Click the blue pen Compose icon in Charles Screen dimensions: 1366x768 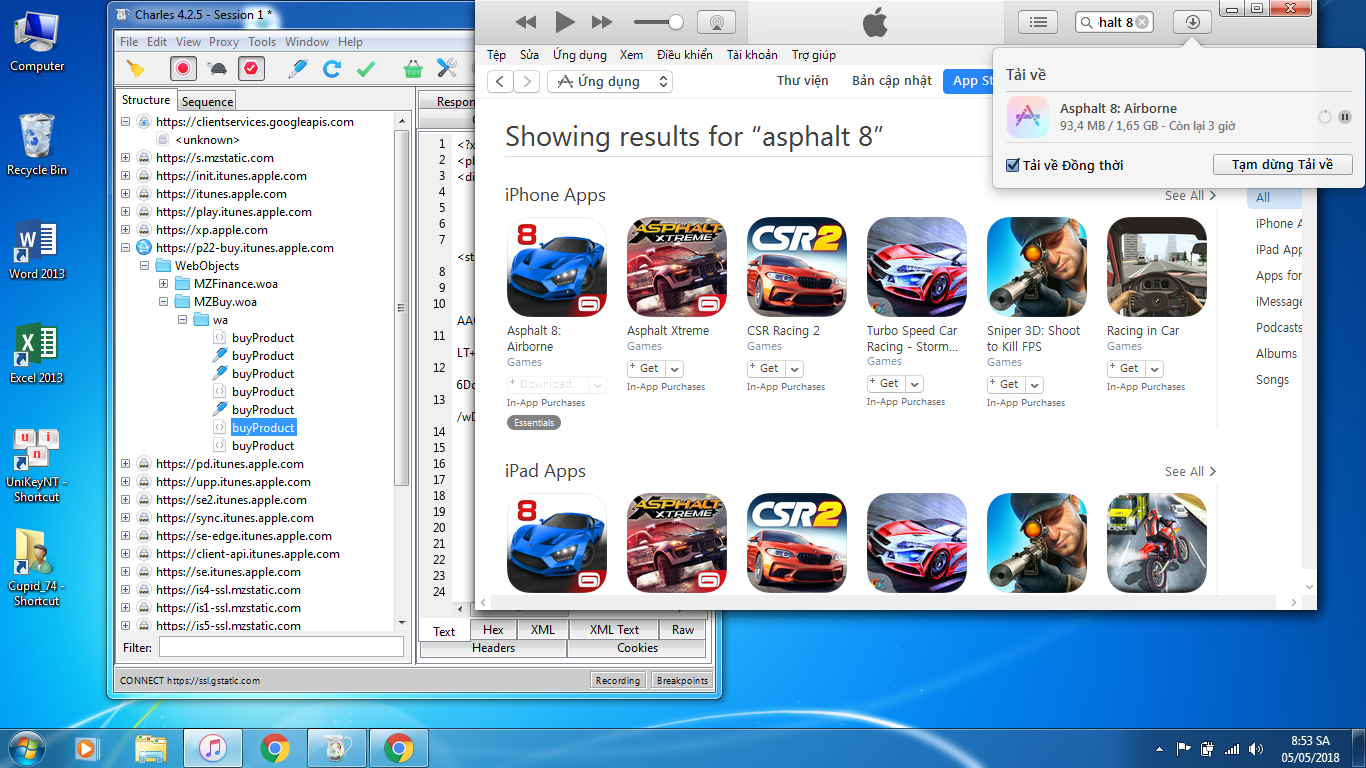297,69
